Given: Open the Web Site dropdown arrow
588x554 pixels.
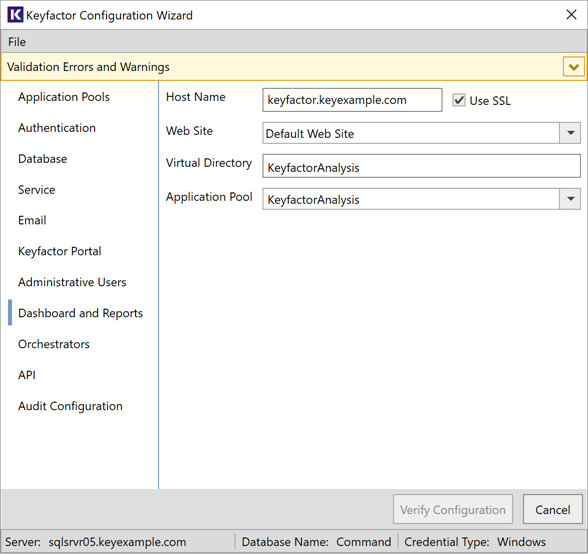Looking at the screenshot, I should click(570, 133).
